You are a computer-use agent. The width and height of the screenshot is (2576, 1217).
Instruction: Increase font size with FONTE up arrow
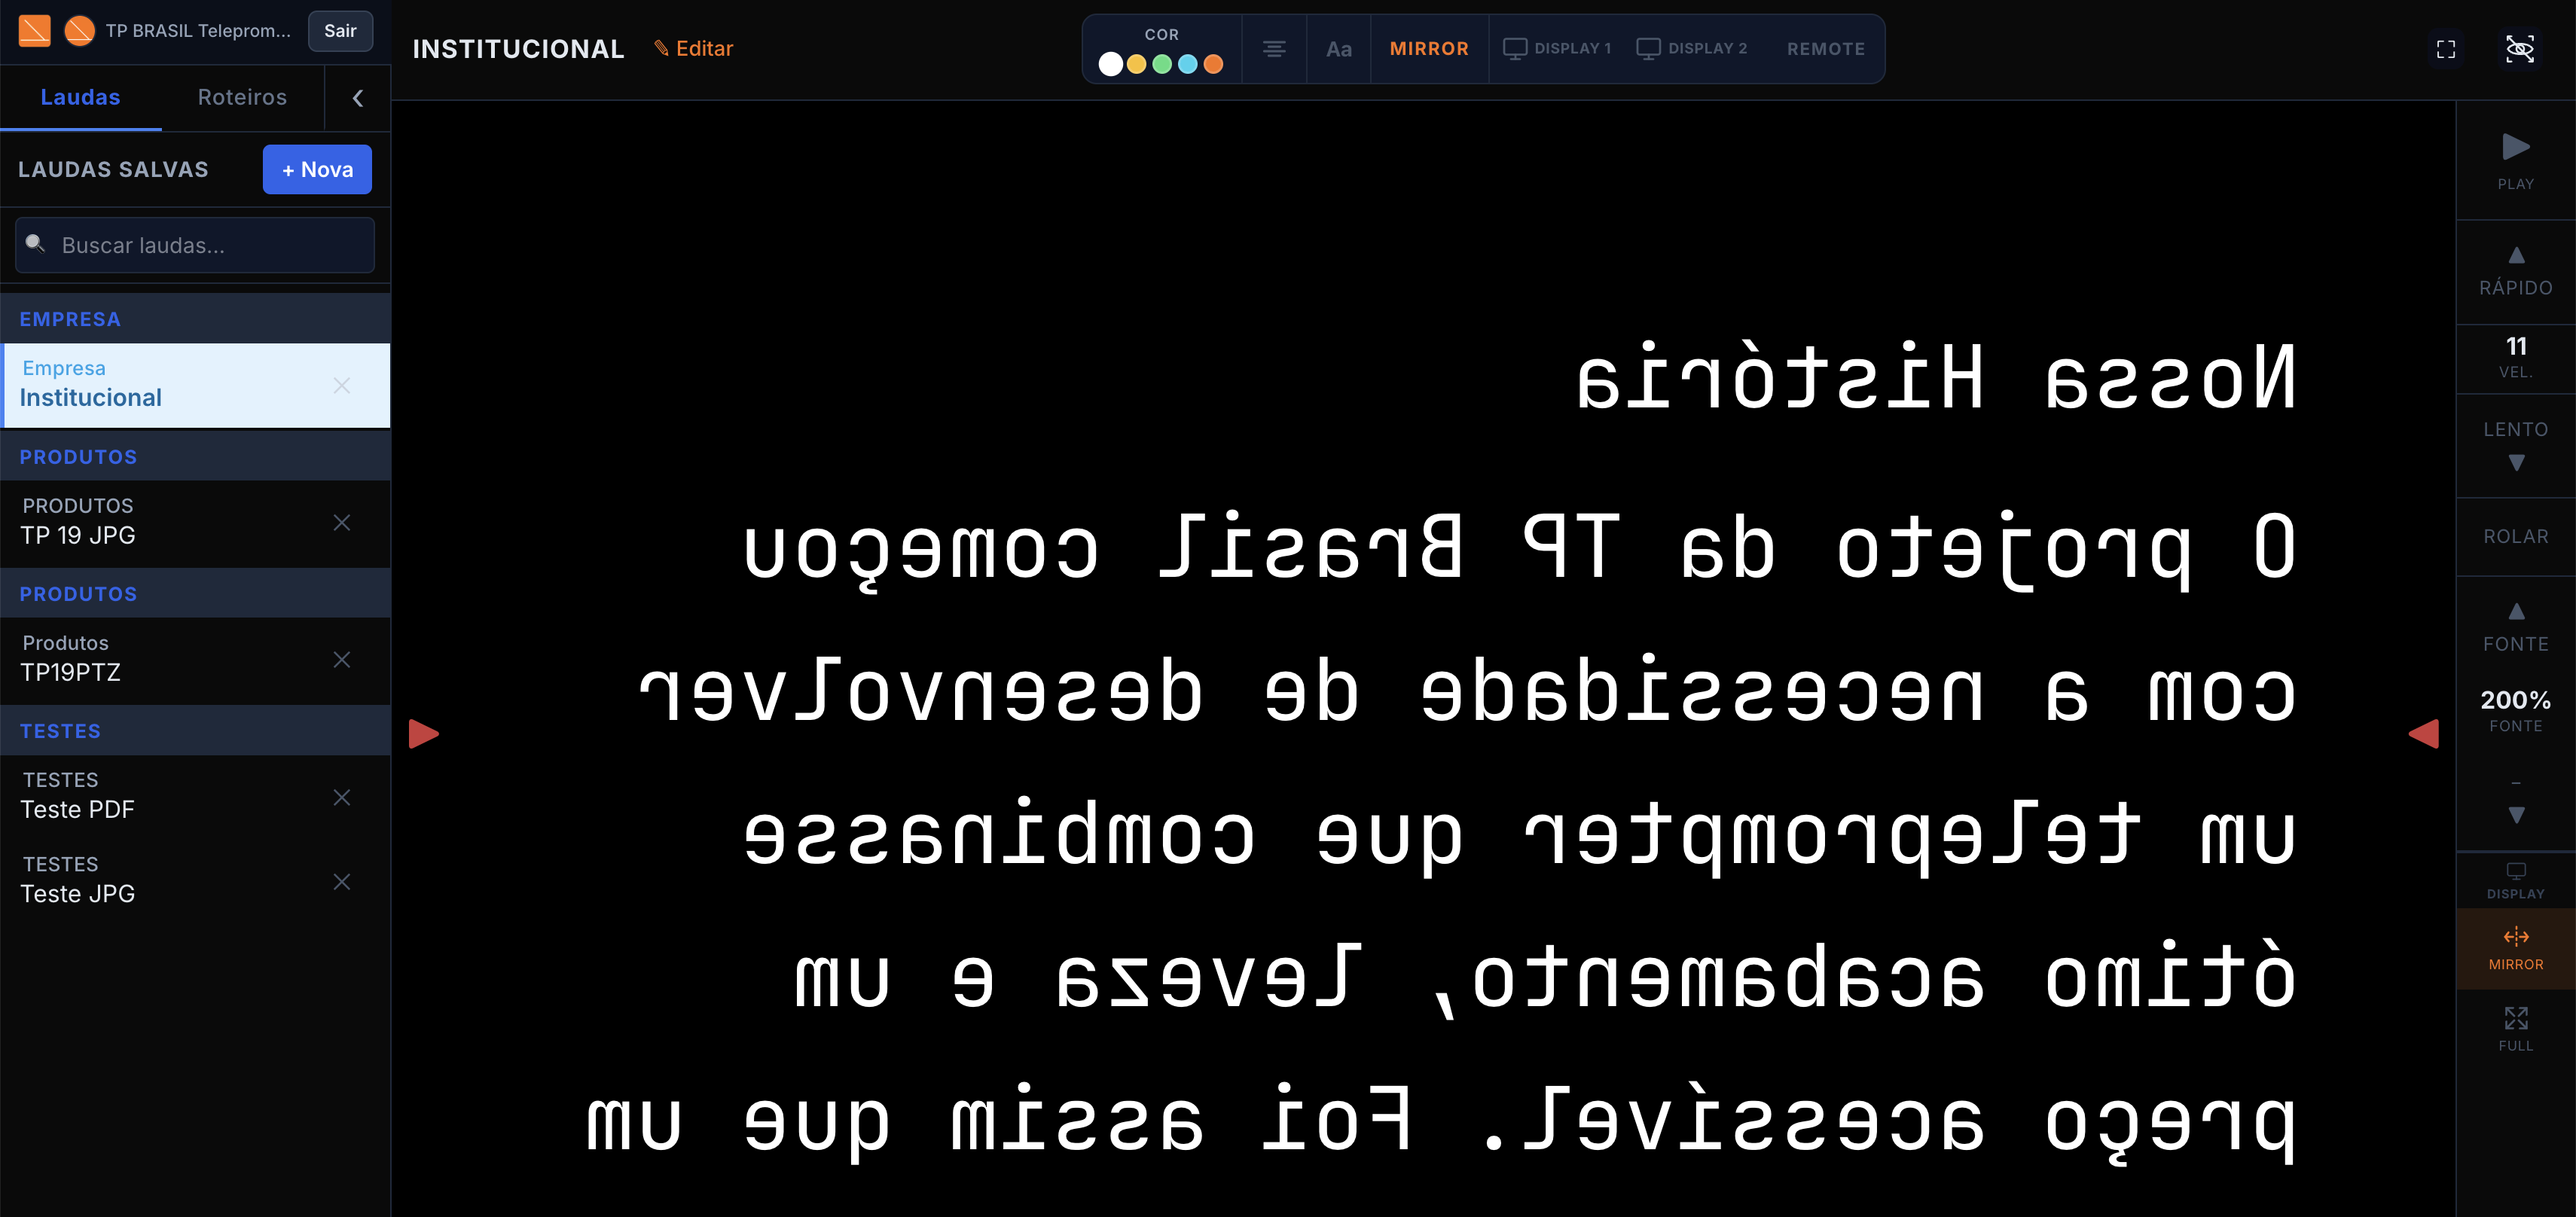coord(2516,628)
